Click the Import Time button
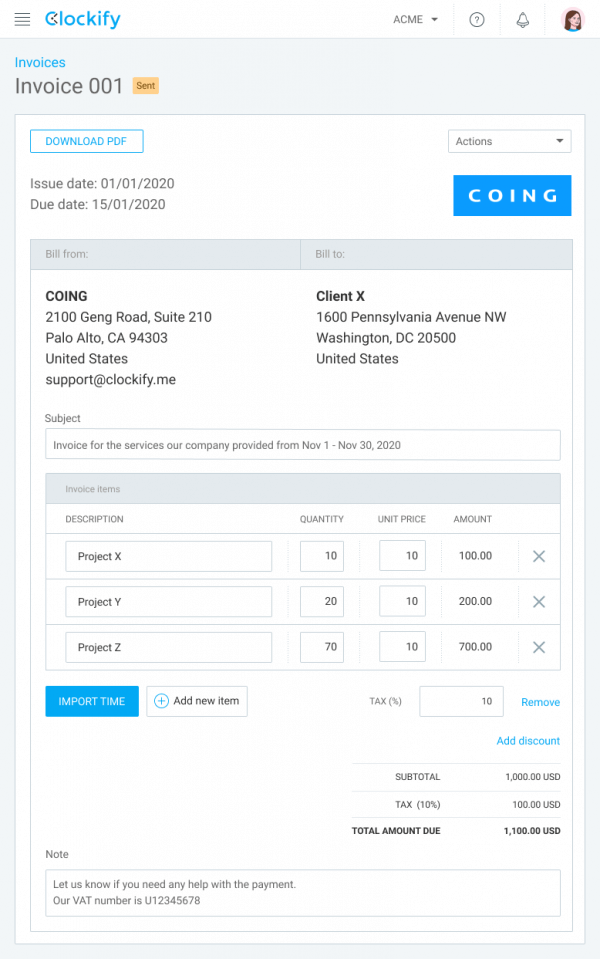Screen dimensions: 600x959 point(91,701)
